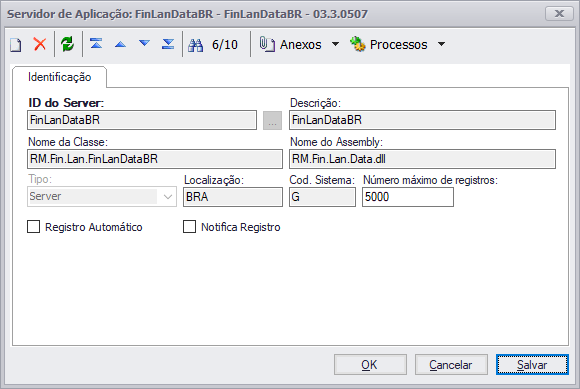
Task: Open search with the binoculars icon
Action: coord(195,45)
